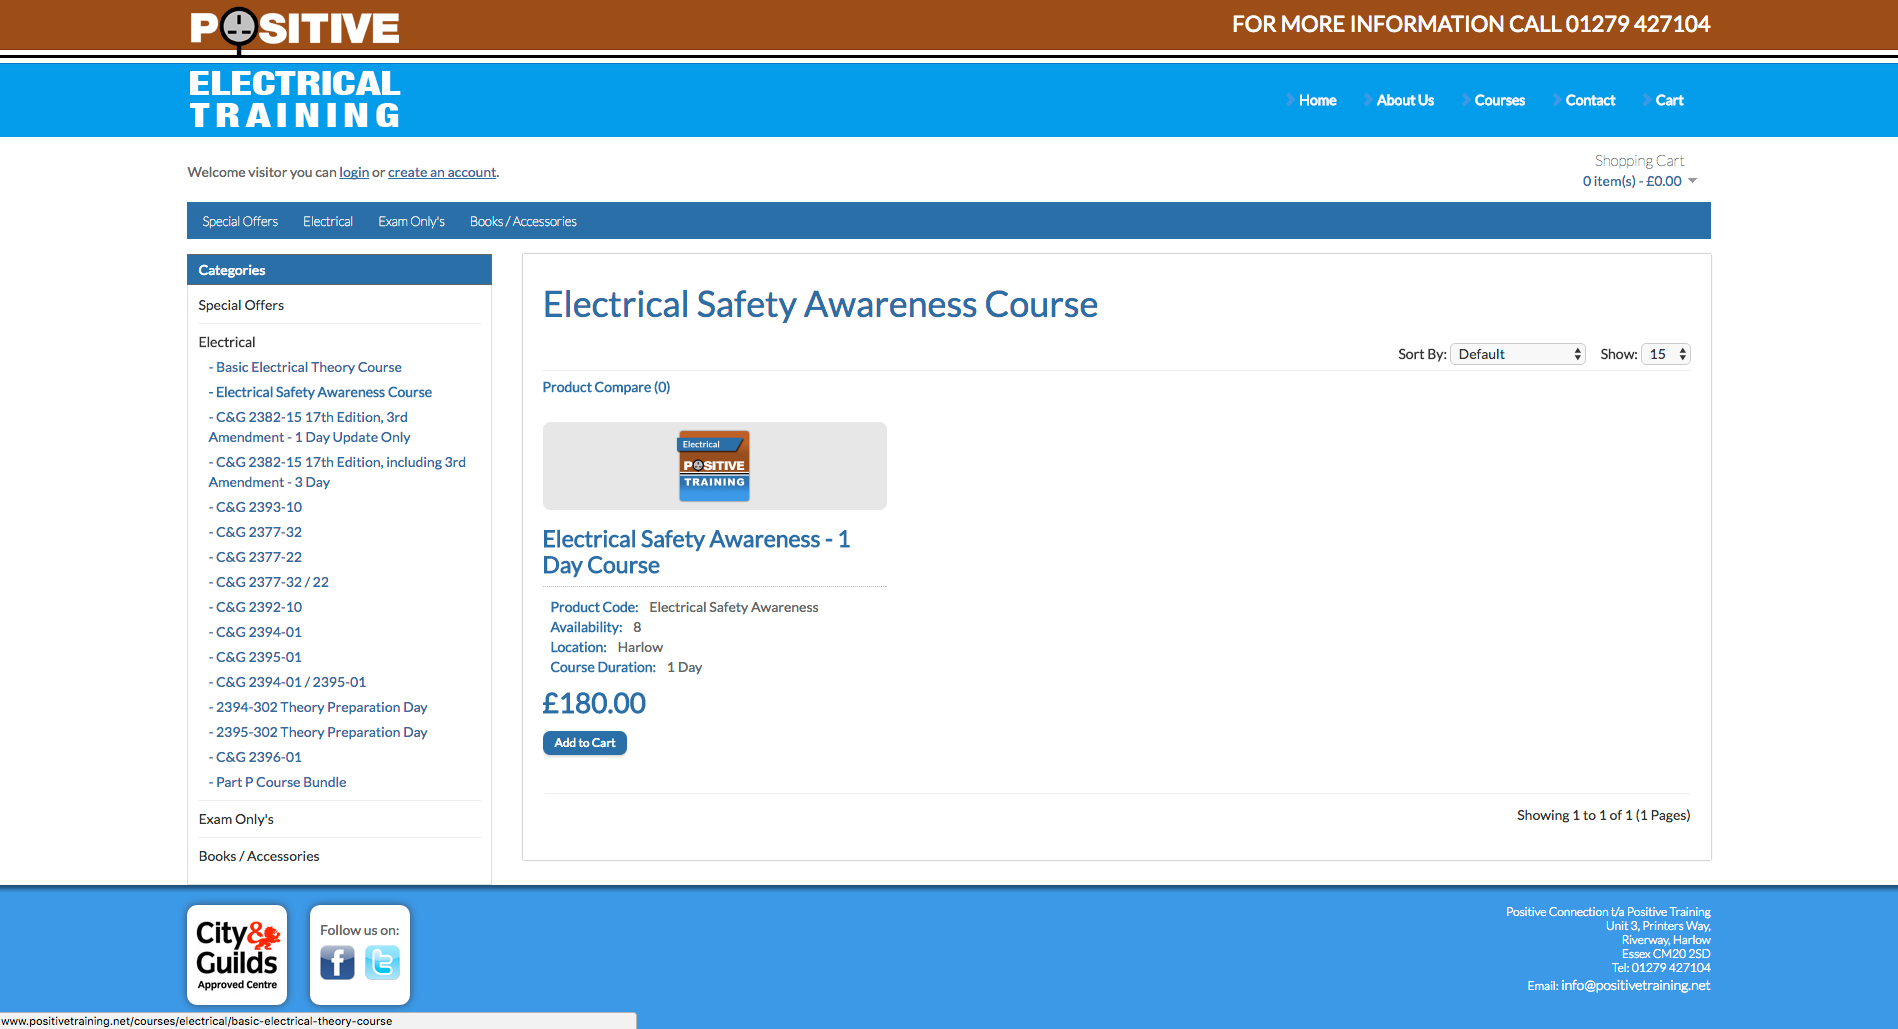The width and height of the screenshot is (1898, 1029).
Task: Open About Us in top navigation
Action: point(1404,100)
